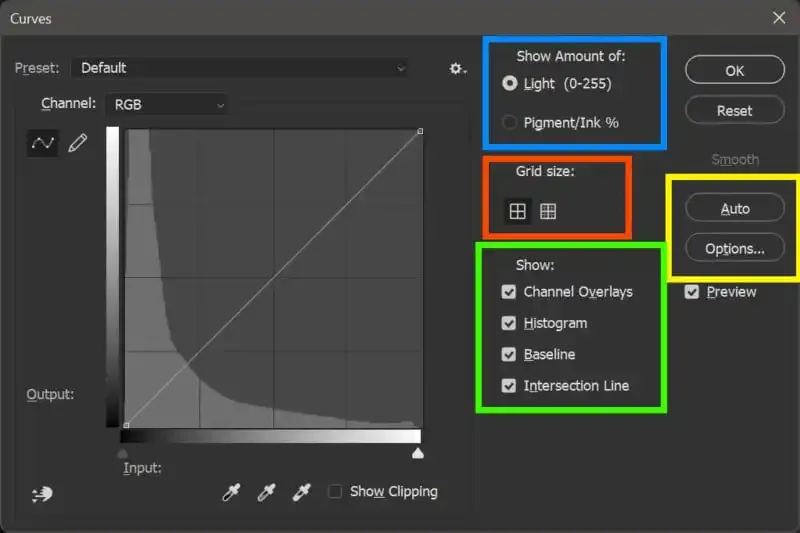The image size is (800, 533).
Task: Open the Preset dropdown showing Default
Action: pos(240,68)
